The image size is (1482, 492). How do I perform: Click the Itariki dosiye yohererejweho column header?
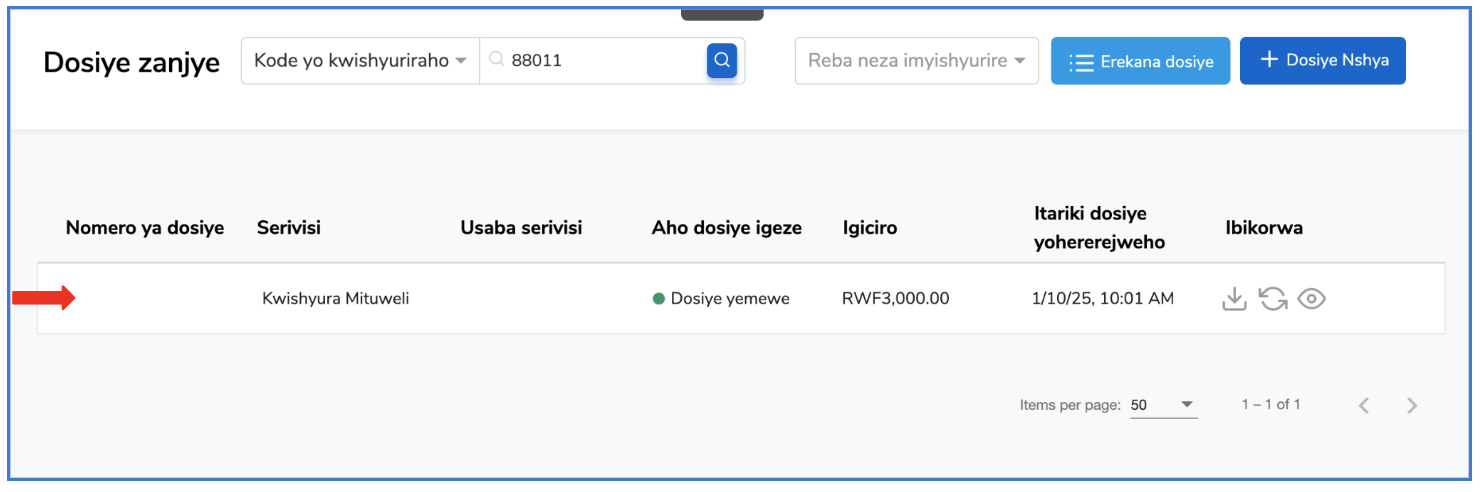pos(1100,228)
